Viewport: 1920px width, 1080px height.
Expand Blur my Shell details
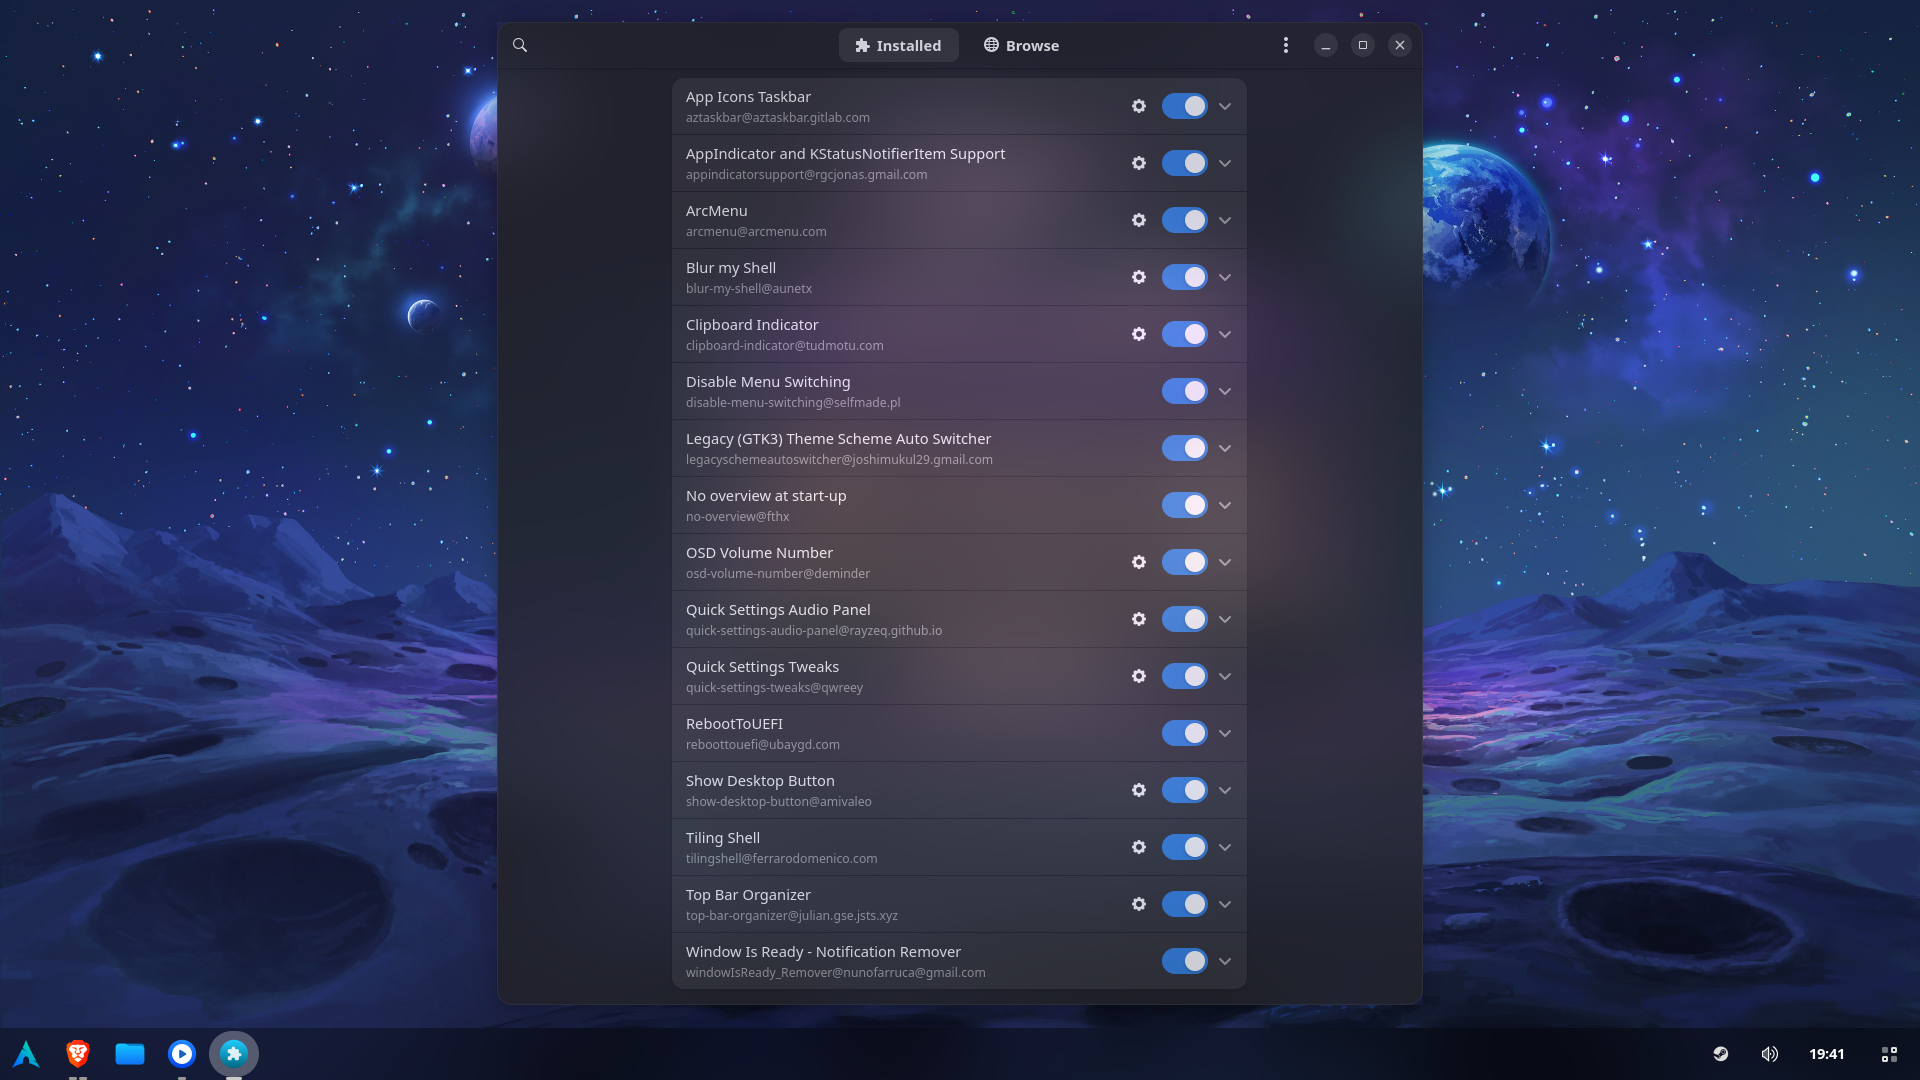point(1225,277)
